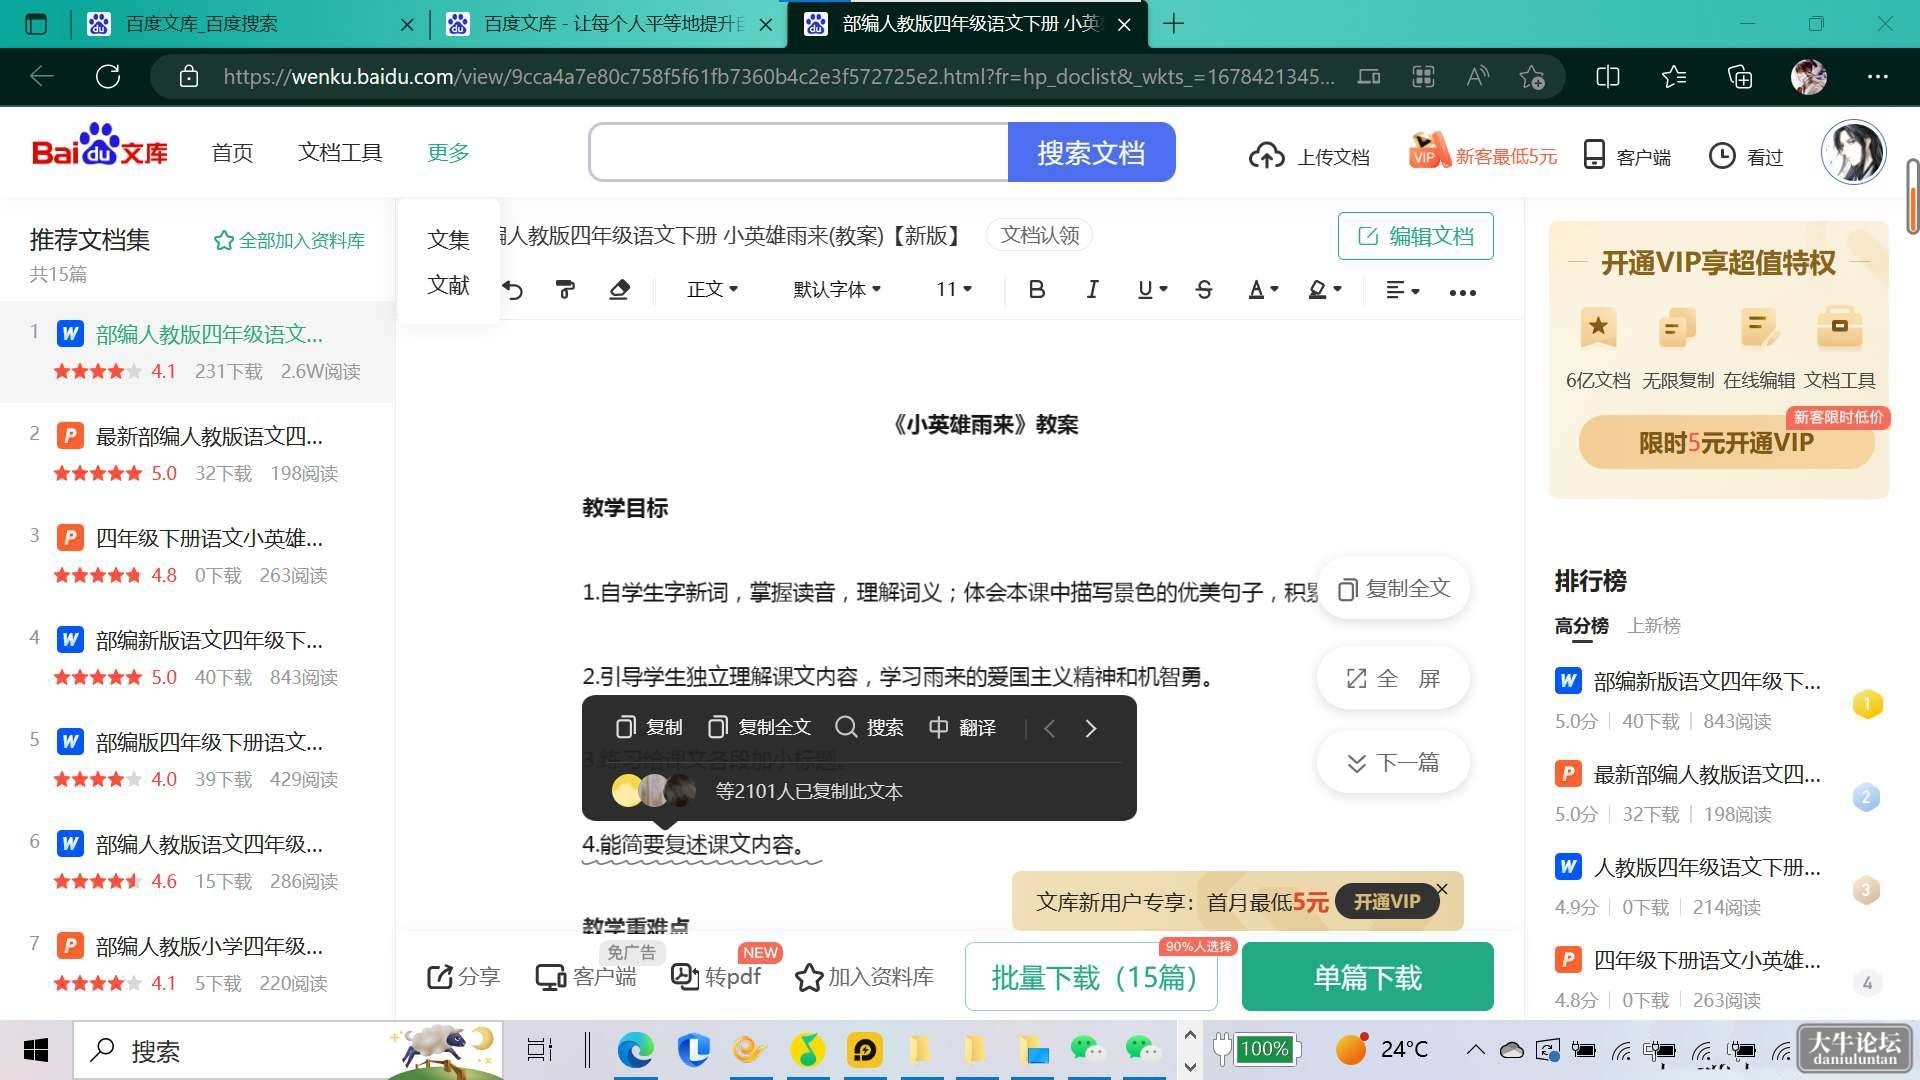Open the 文档工具 nav item

click(340, 152)
